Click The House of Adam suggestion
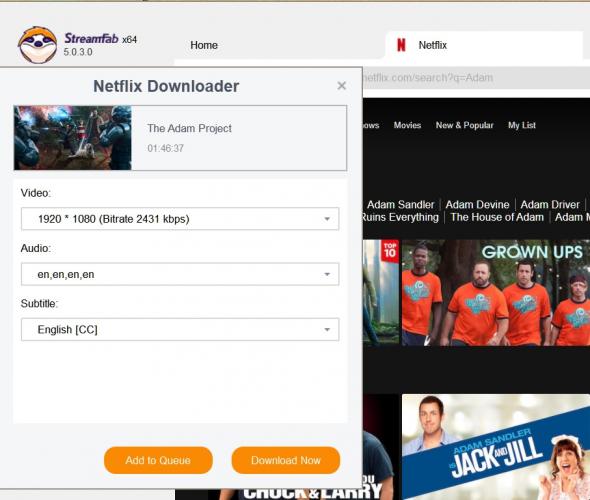The height and width of the screenshot is (500, 590). 497,217
